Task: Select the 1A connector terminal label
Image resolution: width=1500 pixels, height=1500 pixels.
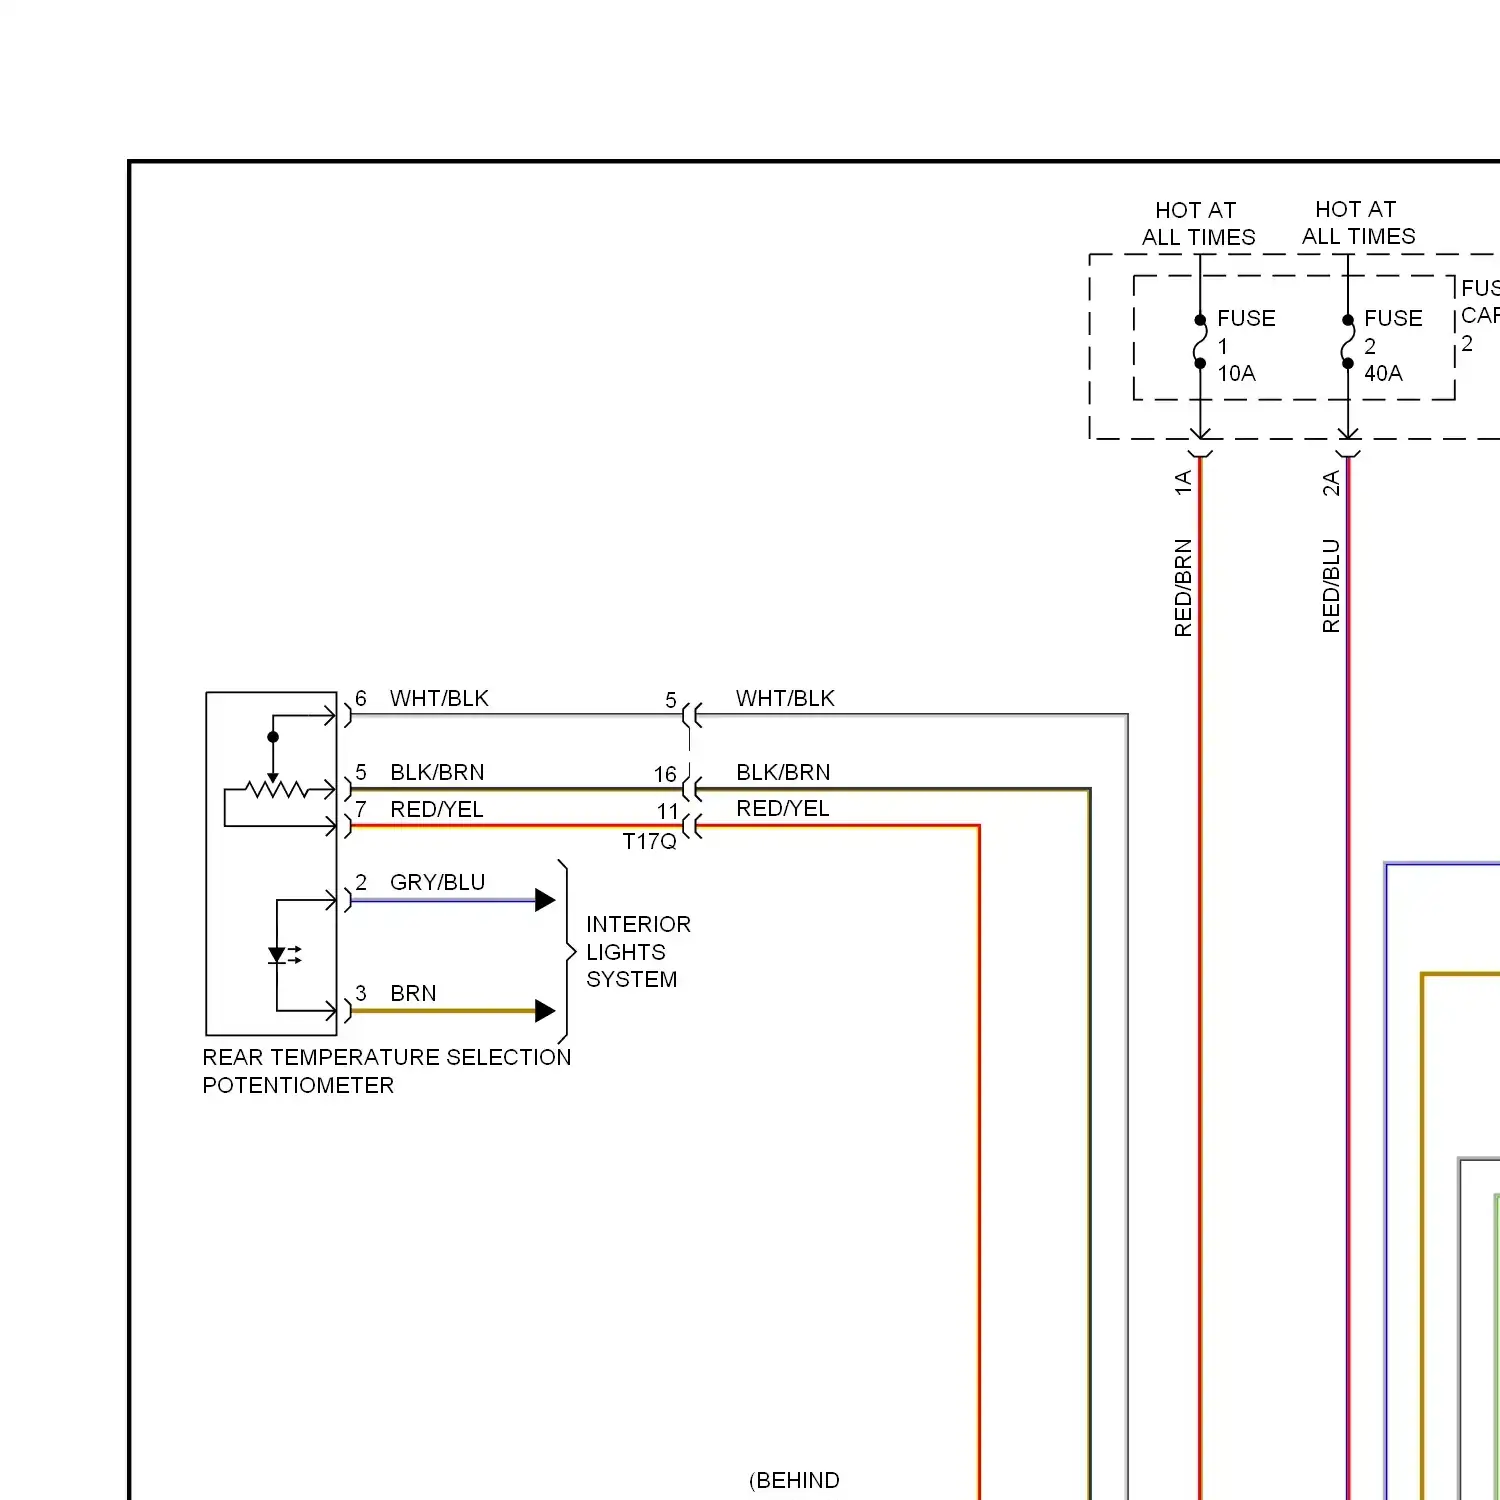Action: pyautogui.click(x=1183, y=483)
